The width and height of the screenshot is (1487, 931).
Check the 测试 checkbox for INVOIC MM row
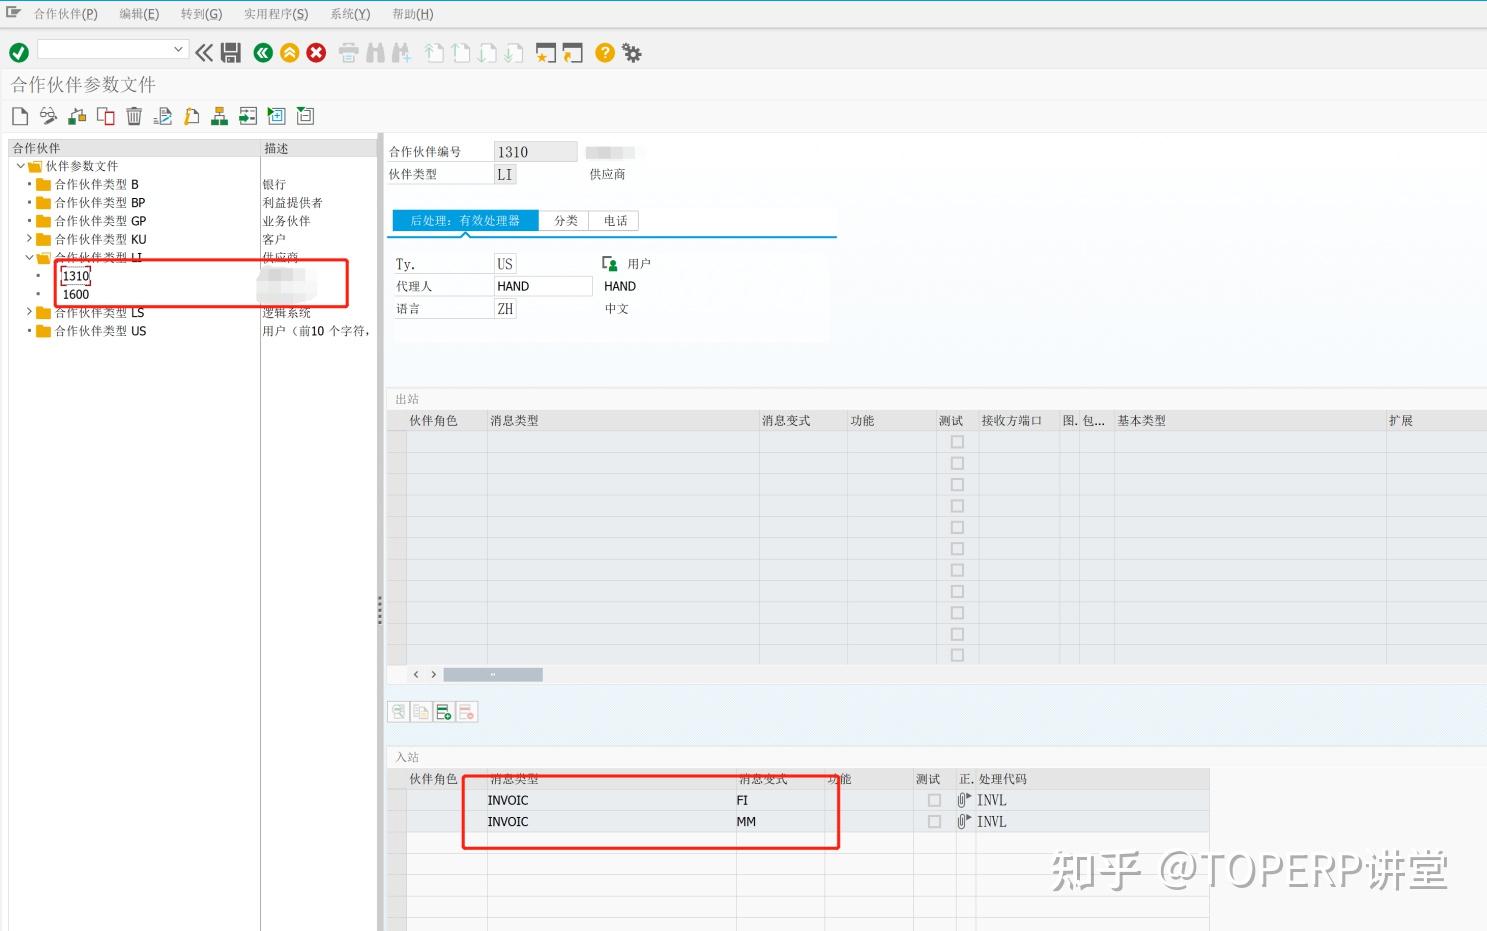point(934,821)
